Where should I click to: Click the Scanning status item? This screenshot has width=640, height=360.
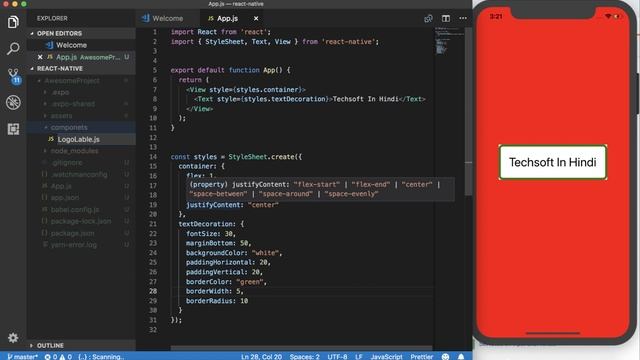point(101,357)
